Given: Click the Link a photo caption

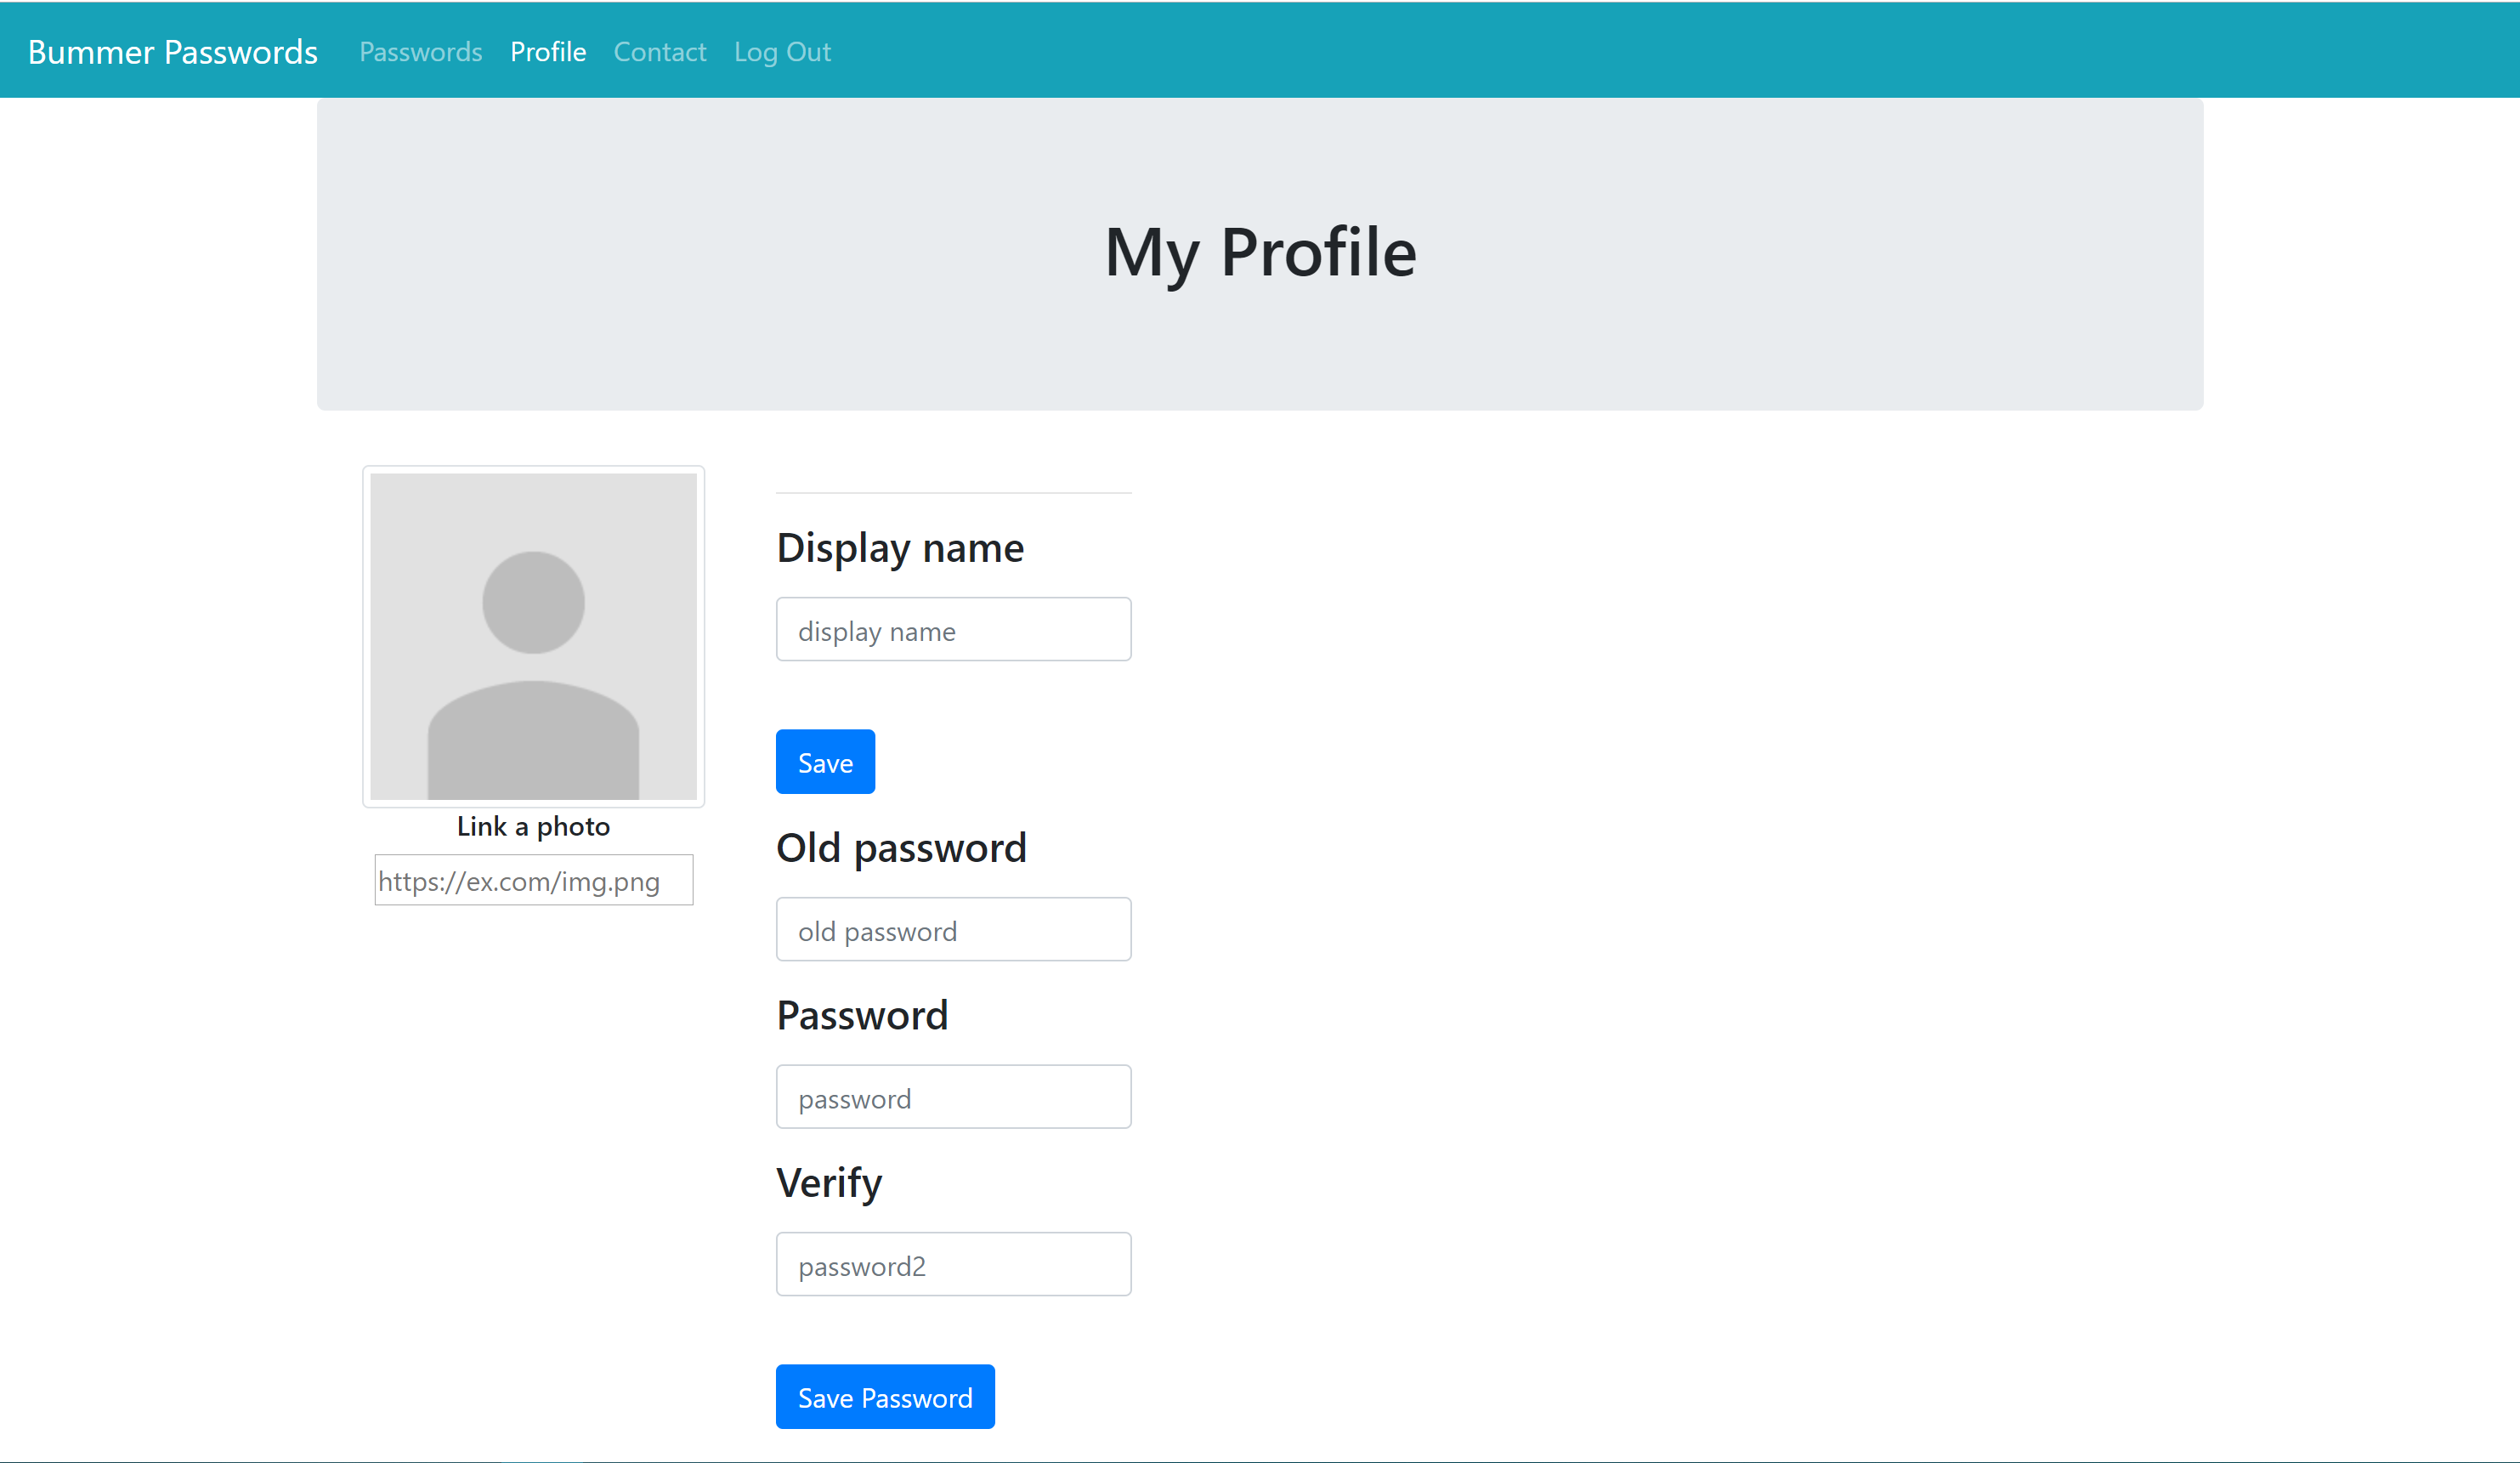Looking at the screenshot, I should coord(534,826).
